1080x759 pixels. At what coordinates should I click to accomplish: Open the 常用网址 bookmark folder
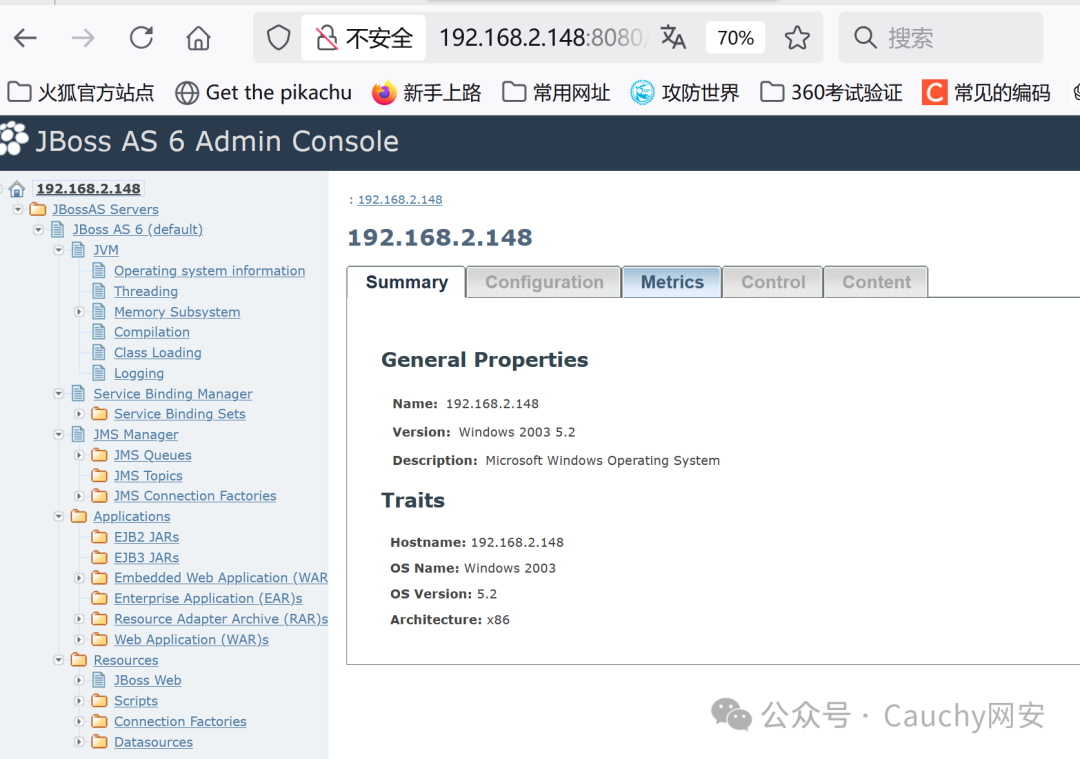coord(556,92)
